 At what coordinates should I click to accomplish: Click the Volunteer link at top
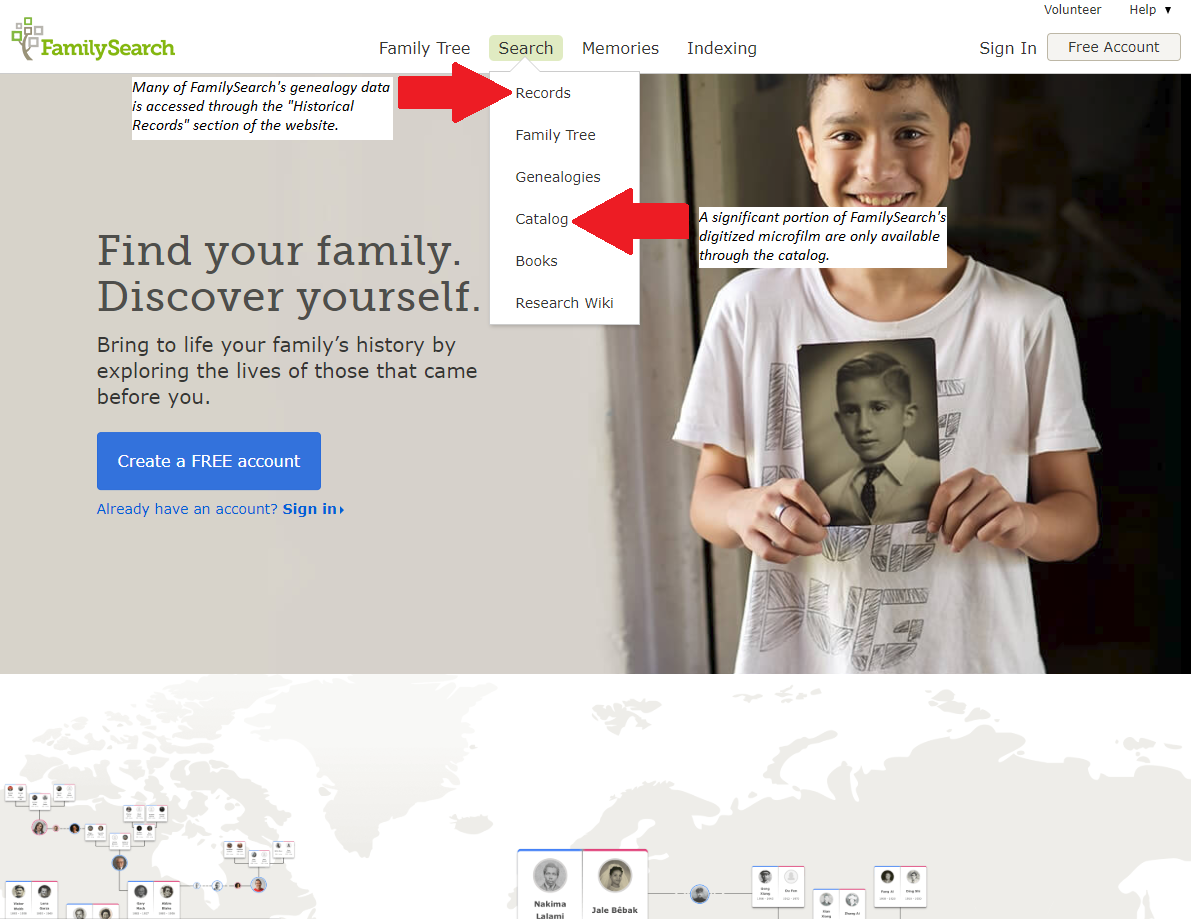[x=1072, y=10]
